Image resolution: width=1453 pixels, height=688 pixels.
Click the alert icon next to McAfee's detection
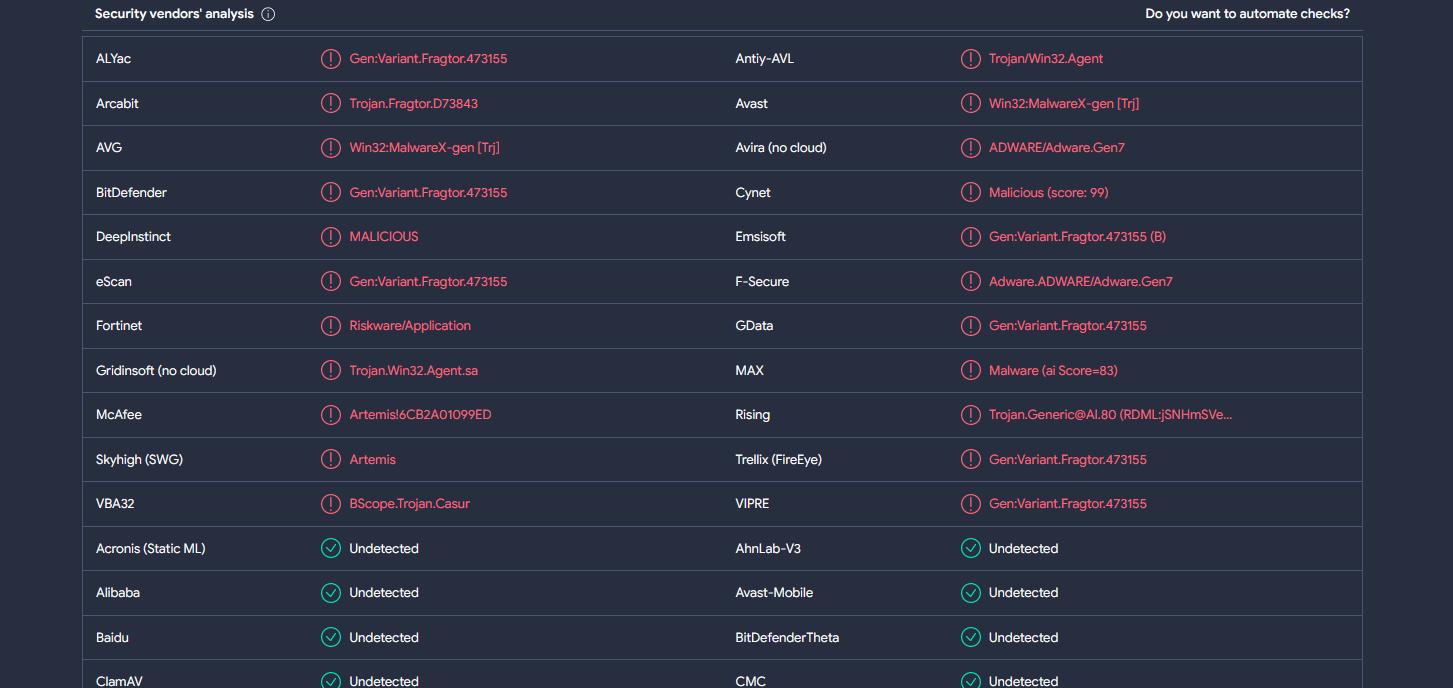pyautogui.click(x=330, y=415)
